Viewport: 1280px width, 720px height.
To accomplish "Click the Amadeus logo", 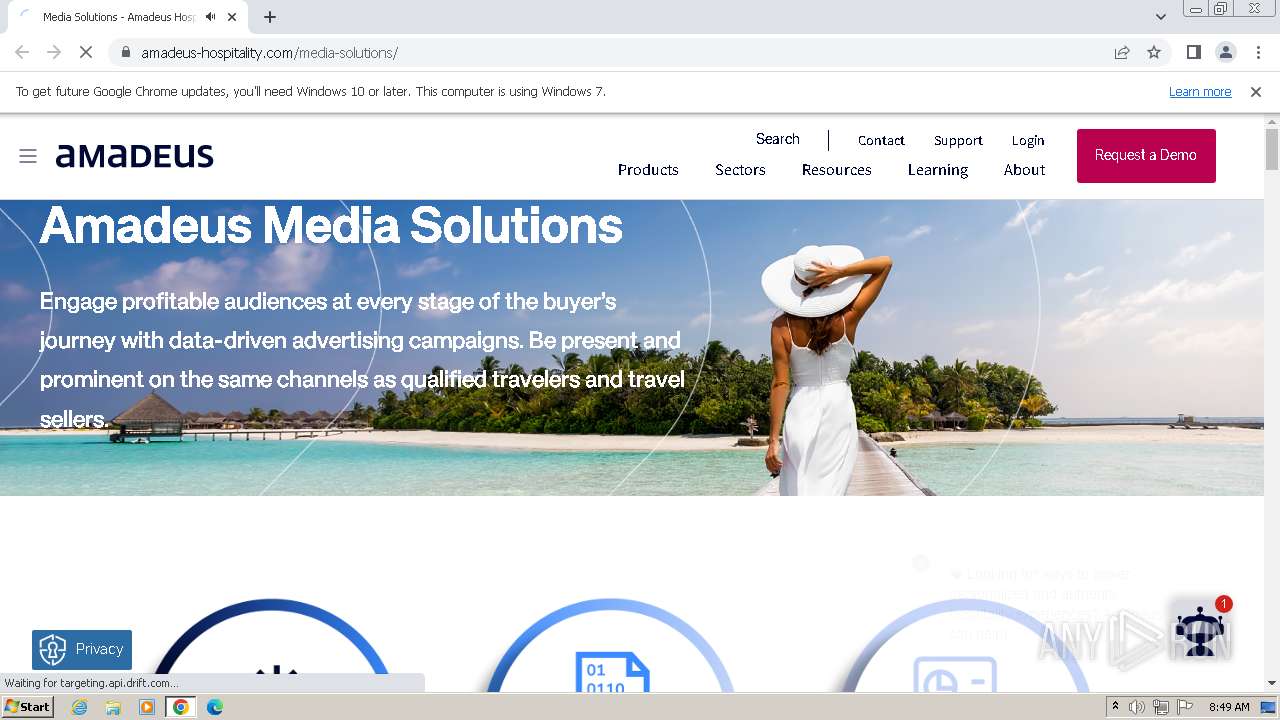I will point(135,156).
